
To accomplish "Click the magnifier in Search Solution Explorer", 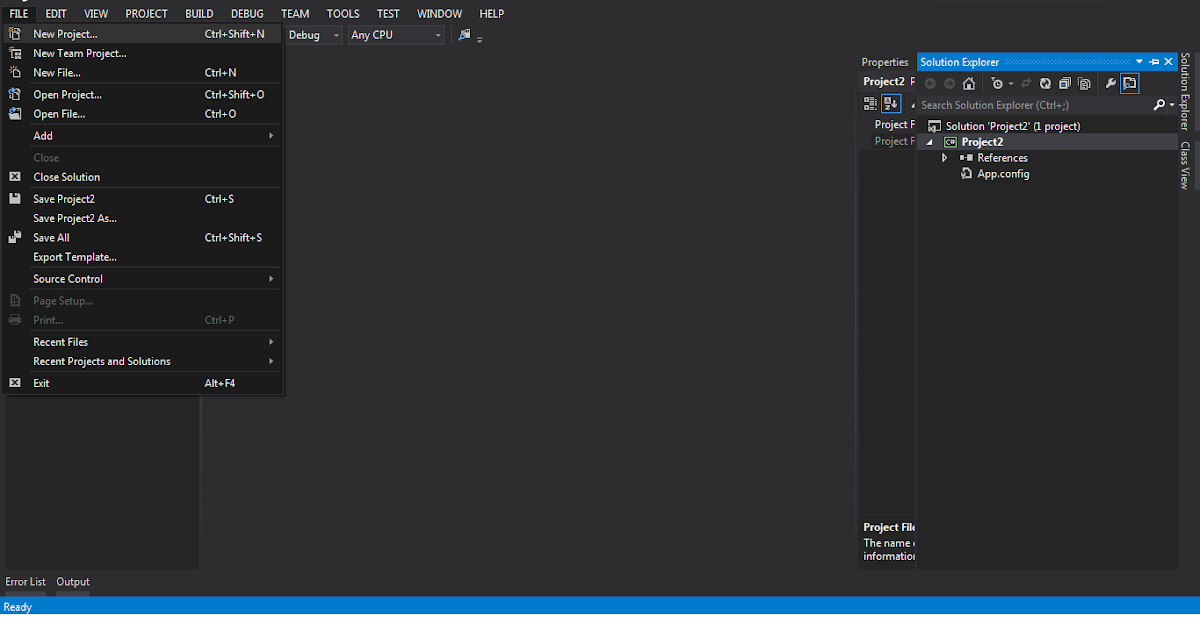I will click(x=1158, y=104).
